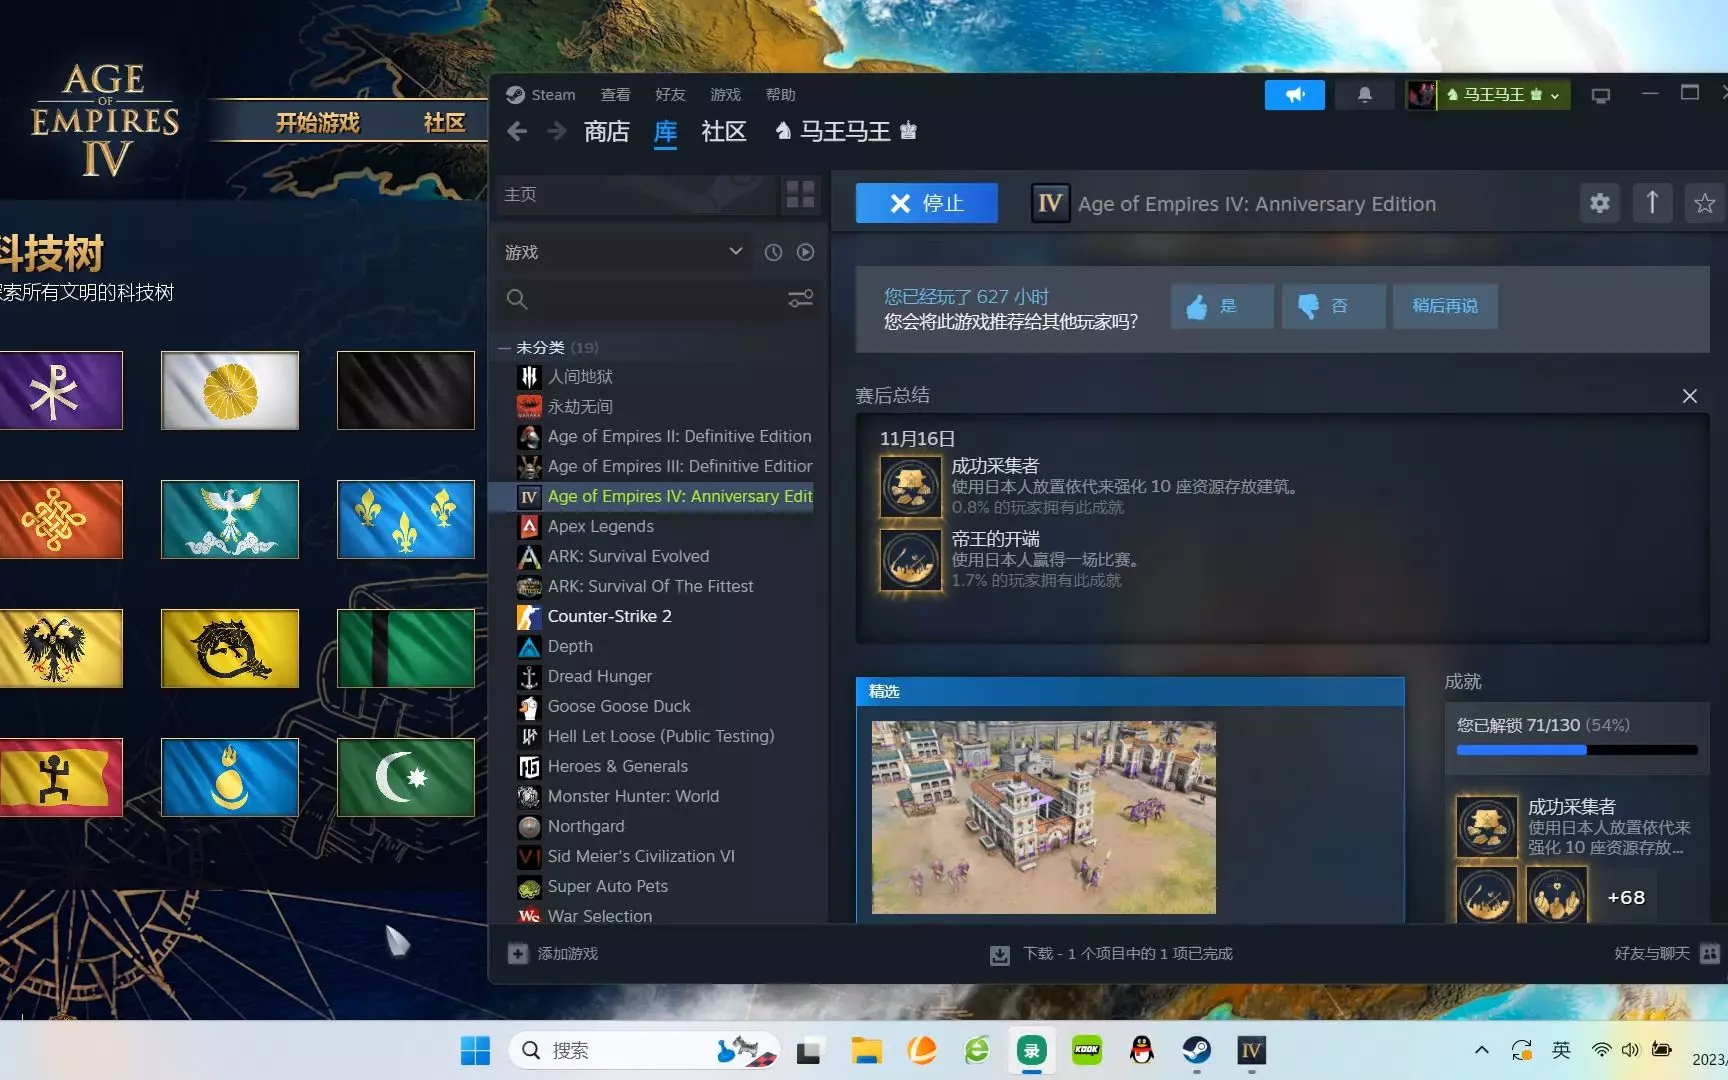The width and height of the screenshot is (1728, 1080).
Task: Select the blue Mongol flag civilization
Action: (x=230, y=777)
